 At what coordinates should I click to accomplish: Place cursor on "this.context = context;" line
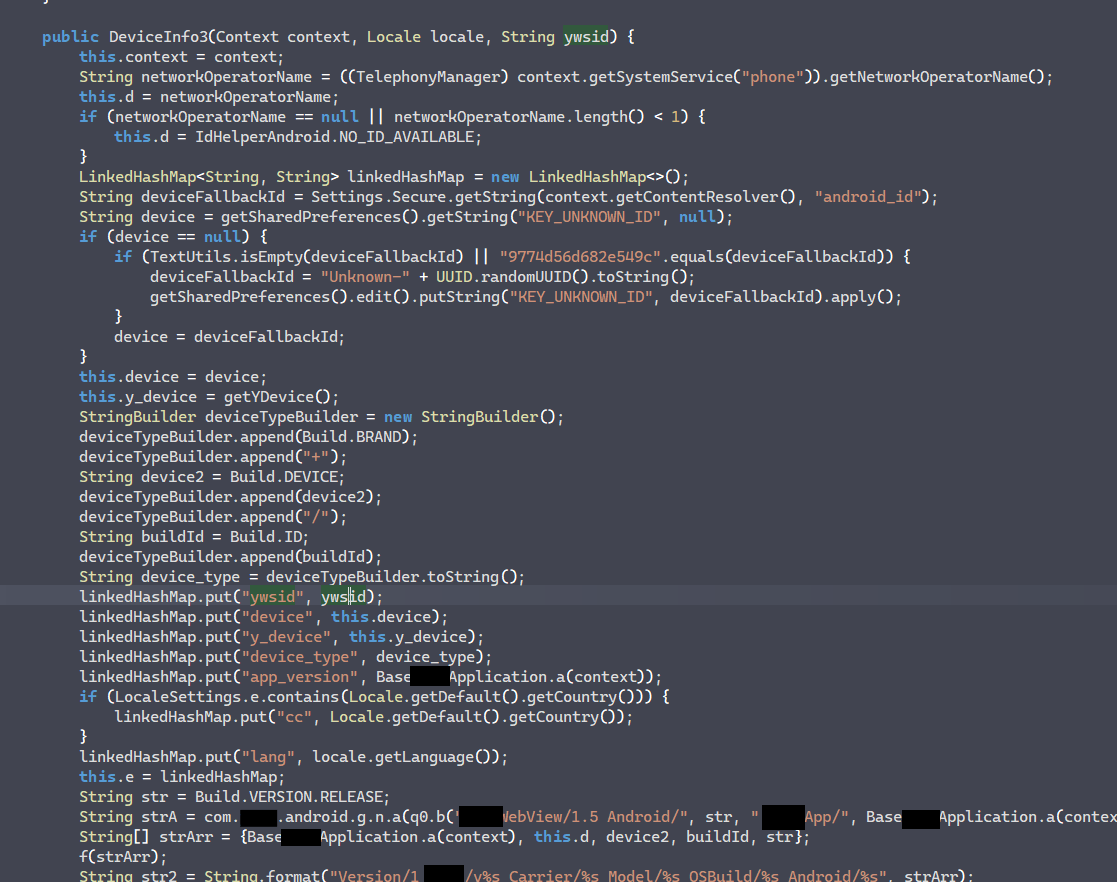pos(181,57)
